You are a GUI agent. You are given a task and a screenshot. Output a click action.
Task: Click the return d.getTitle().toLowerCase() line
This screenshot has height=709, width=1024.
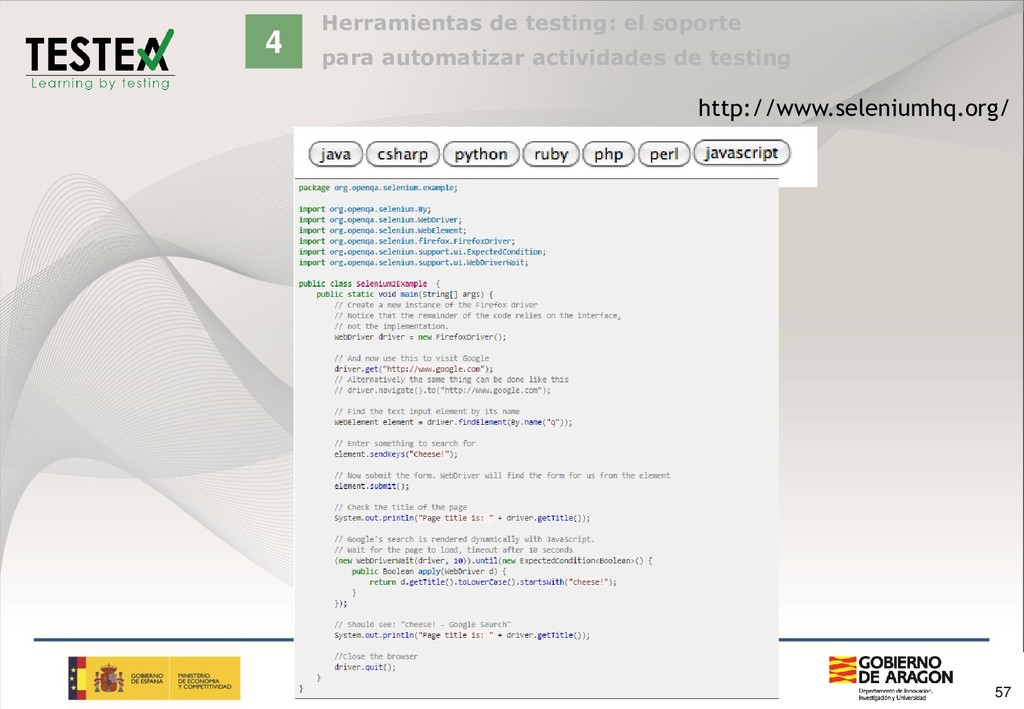click(x=493, y=582)
